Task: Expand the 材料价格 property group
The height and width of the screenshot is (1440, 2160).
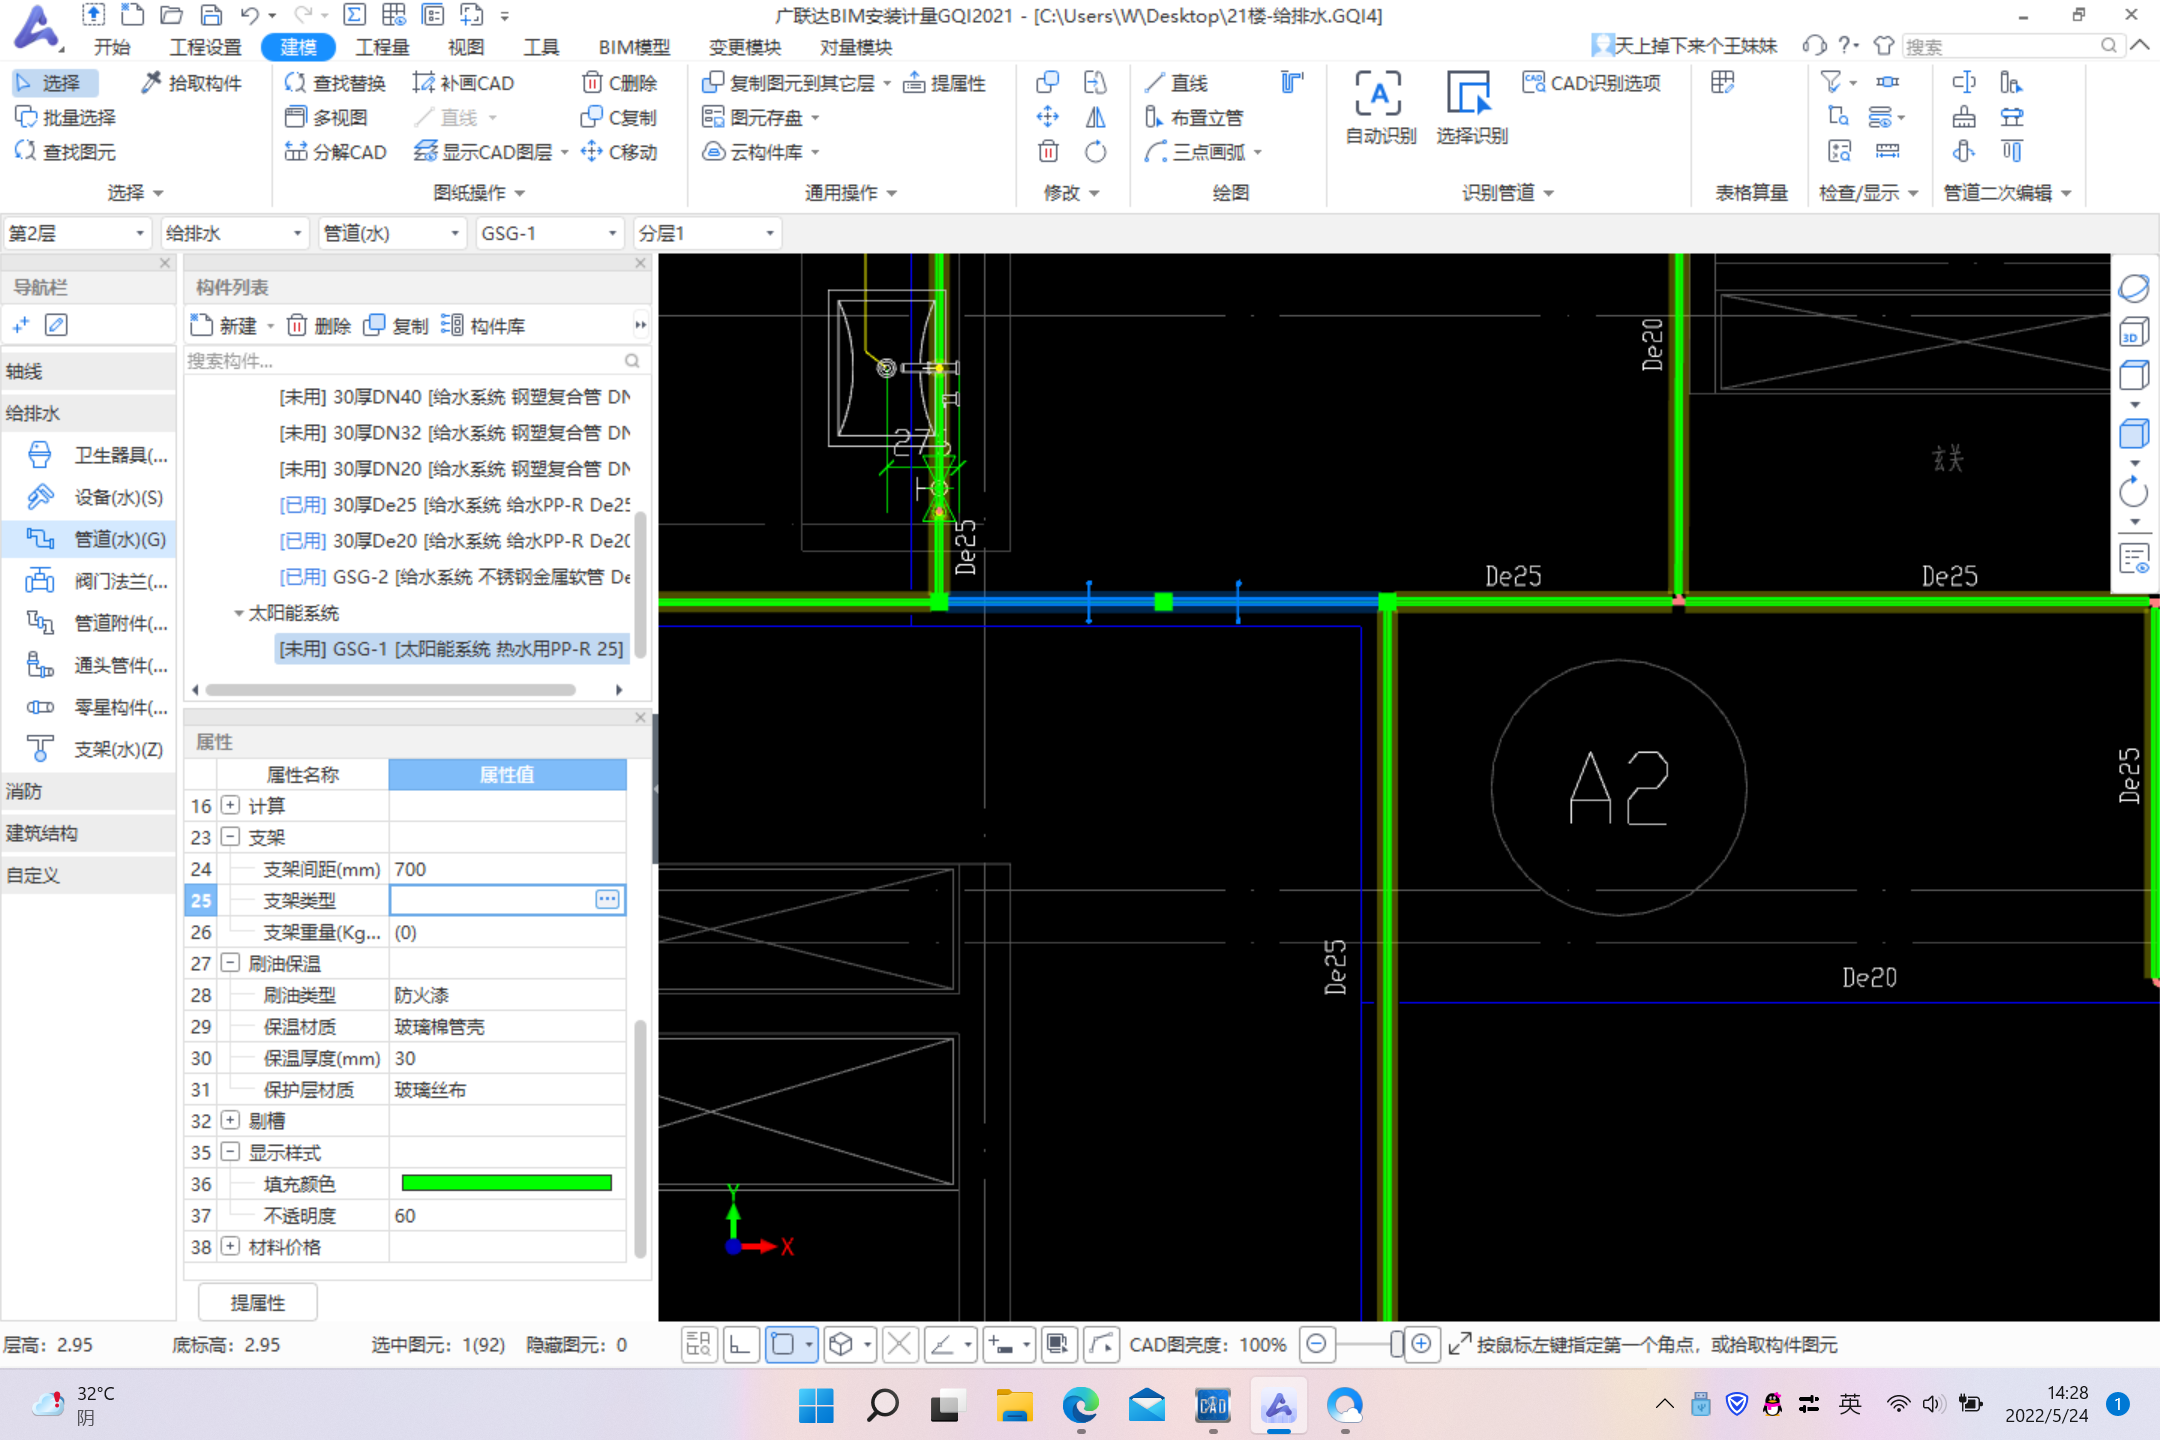Action: pyautogui.click(x=231, y=1246)
